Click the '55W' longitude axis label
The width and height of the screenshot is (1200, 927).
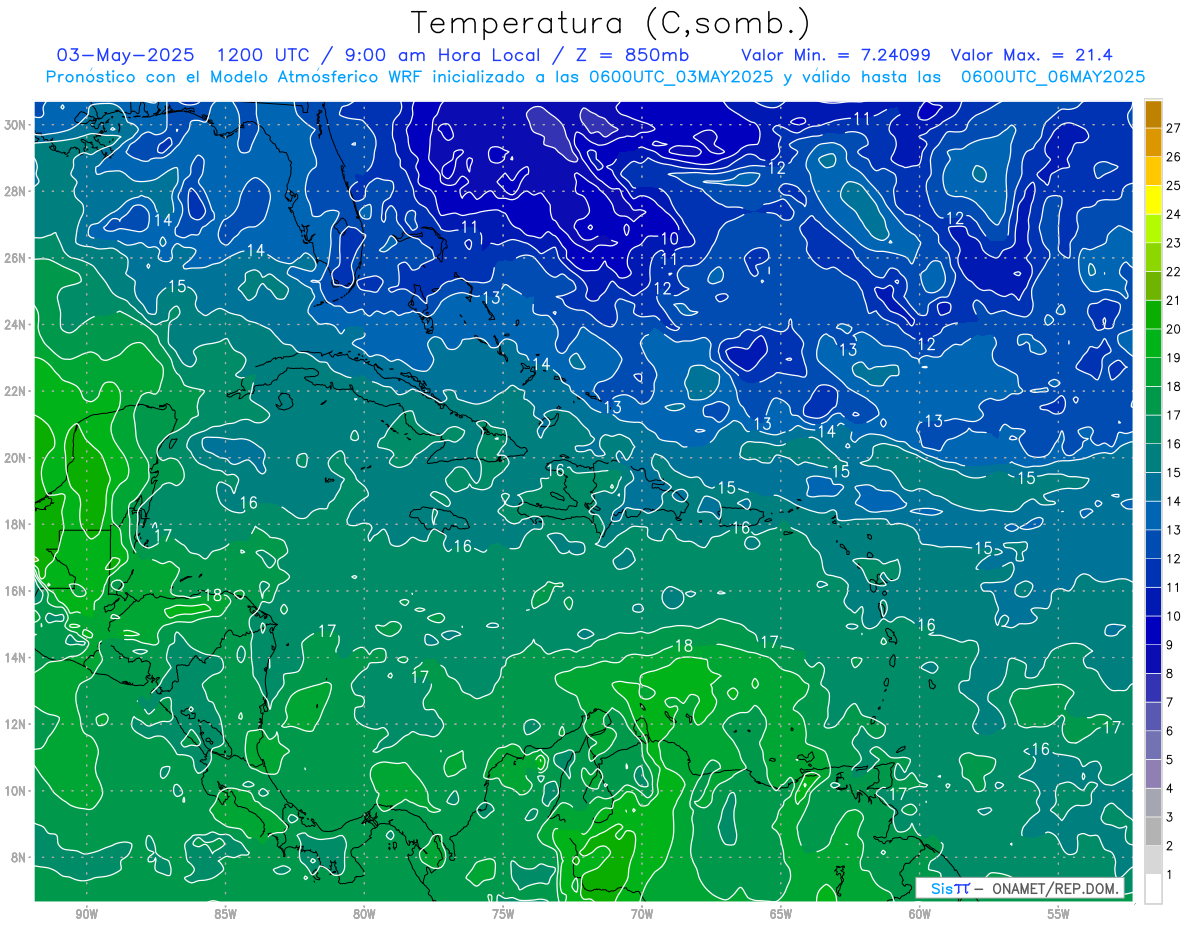[x=1059, y=914]
